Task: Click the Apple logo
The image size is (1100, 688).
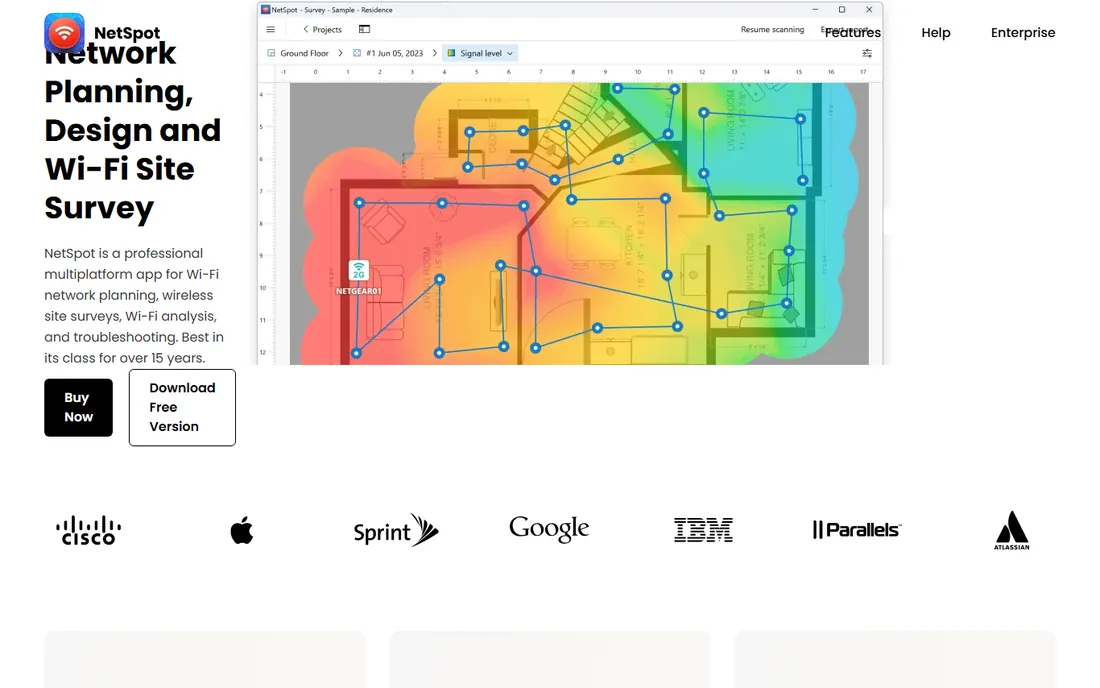Action: [x=242, y=530]
